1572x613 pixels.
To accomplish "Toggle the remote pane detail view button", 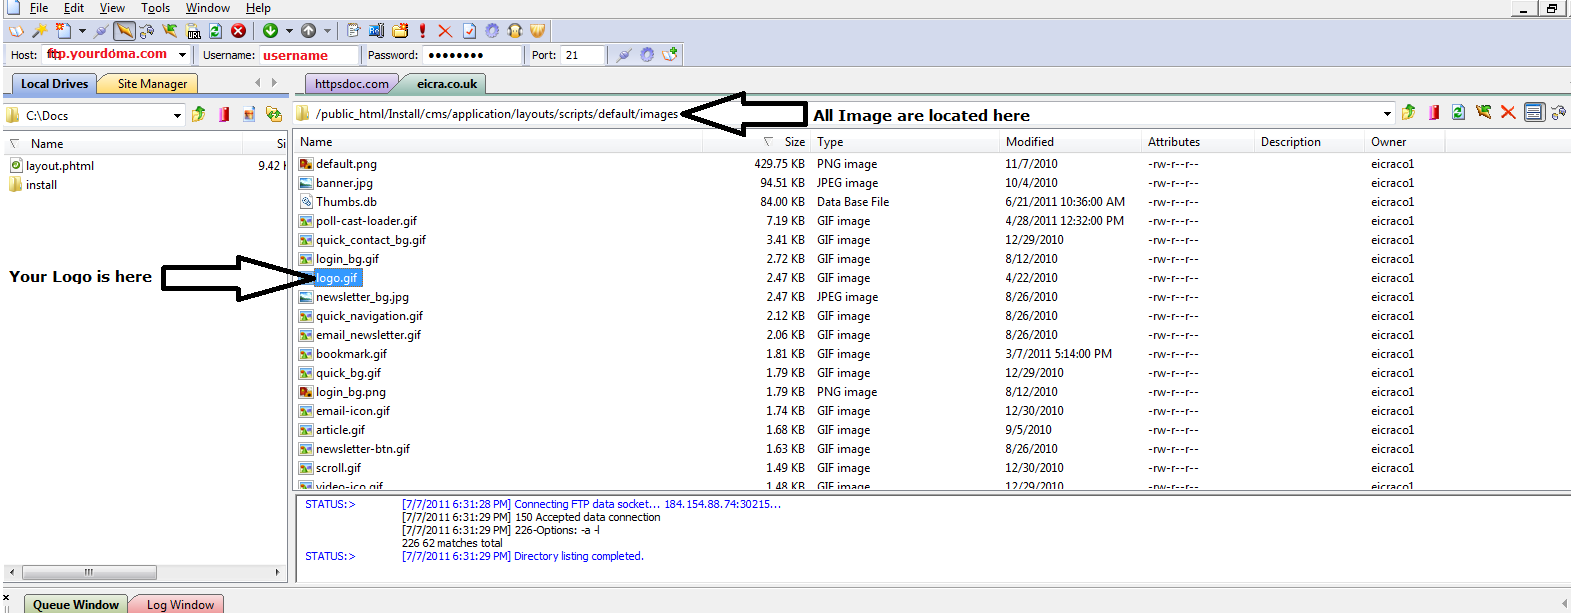I will (1533, 113).
